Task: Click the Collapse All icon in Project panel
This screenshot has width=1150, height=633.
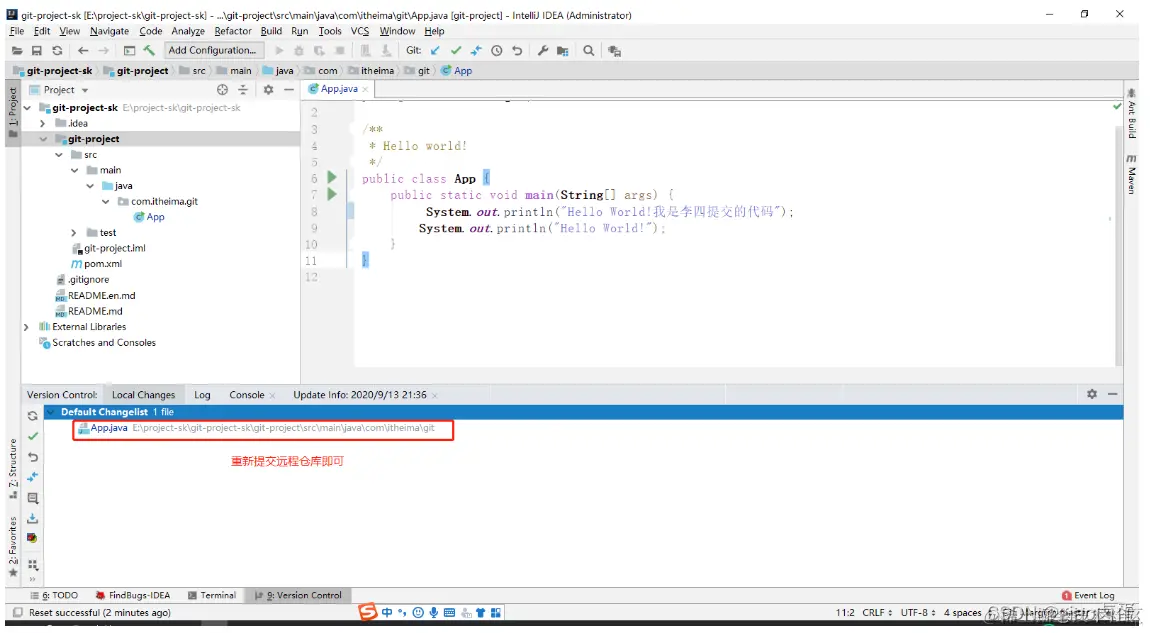Action: point(243,89)
